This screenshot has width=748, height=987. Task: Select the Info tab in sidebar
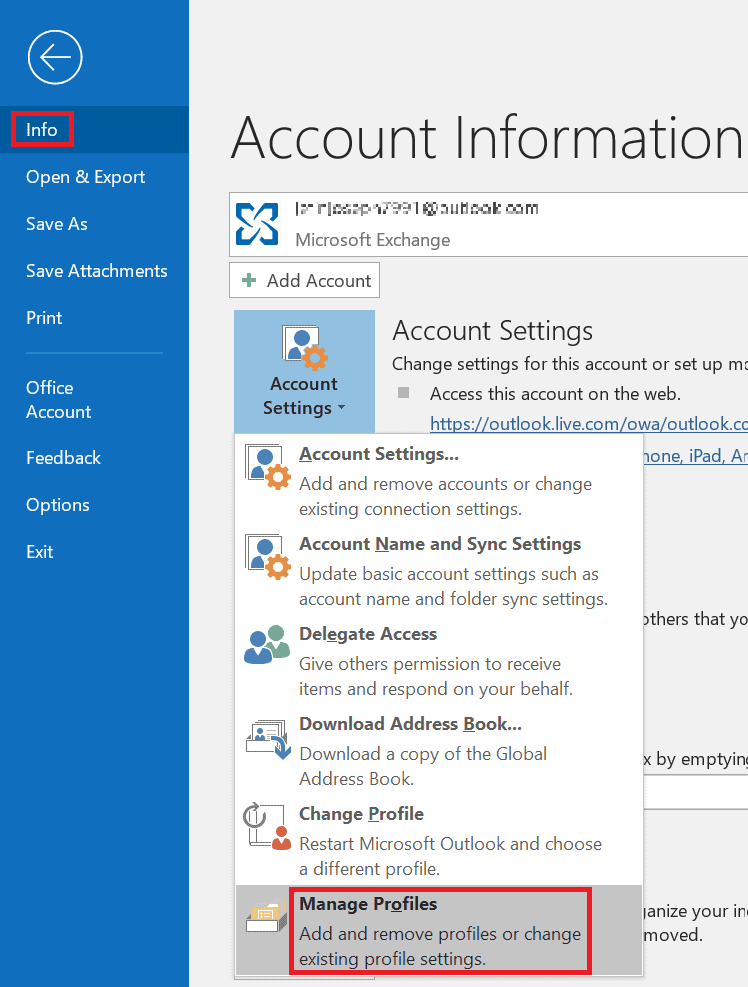click(42, 130)
